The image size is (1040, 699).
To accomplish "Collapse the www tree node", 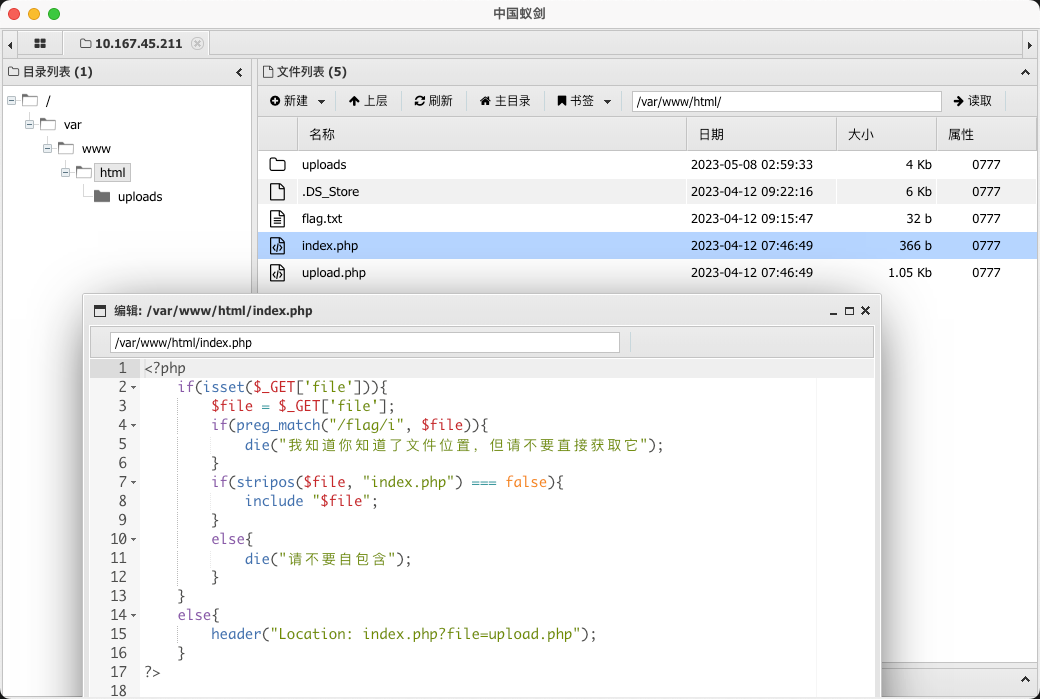I will coord(48,148).
